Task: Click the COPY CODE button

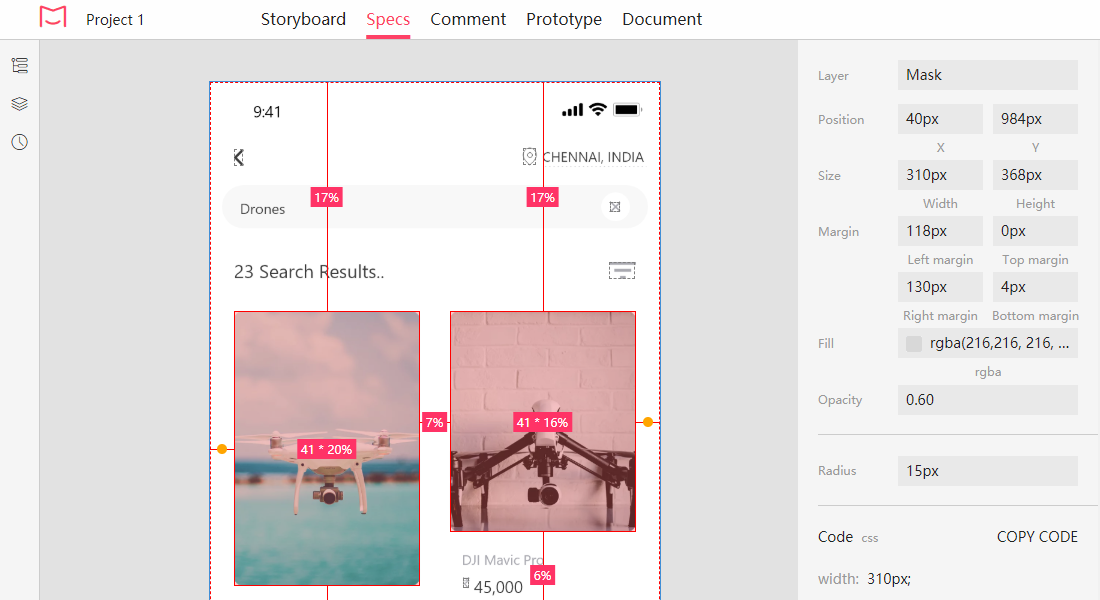Action: tap(1037, 537)
